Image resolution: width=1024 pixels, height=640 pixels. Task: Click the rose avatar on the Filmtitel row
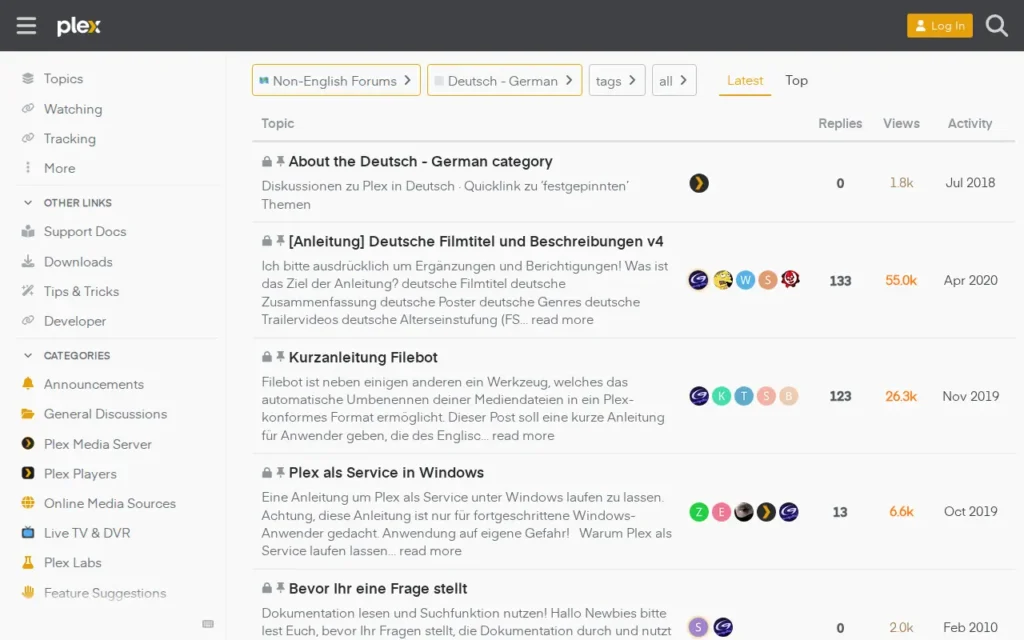[790, 280]
